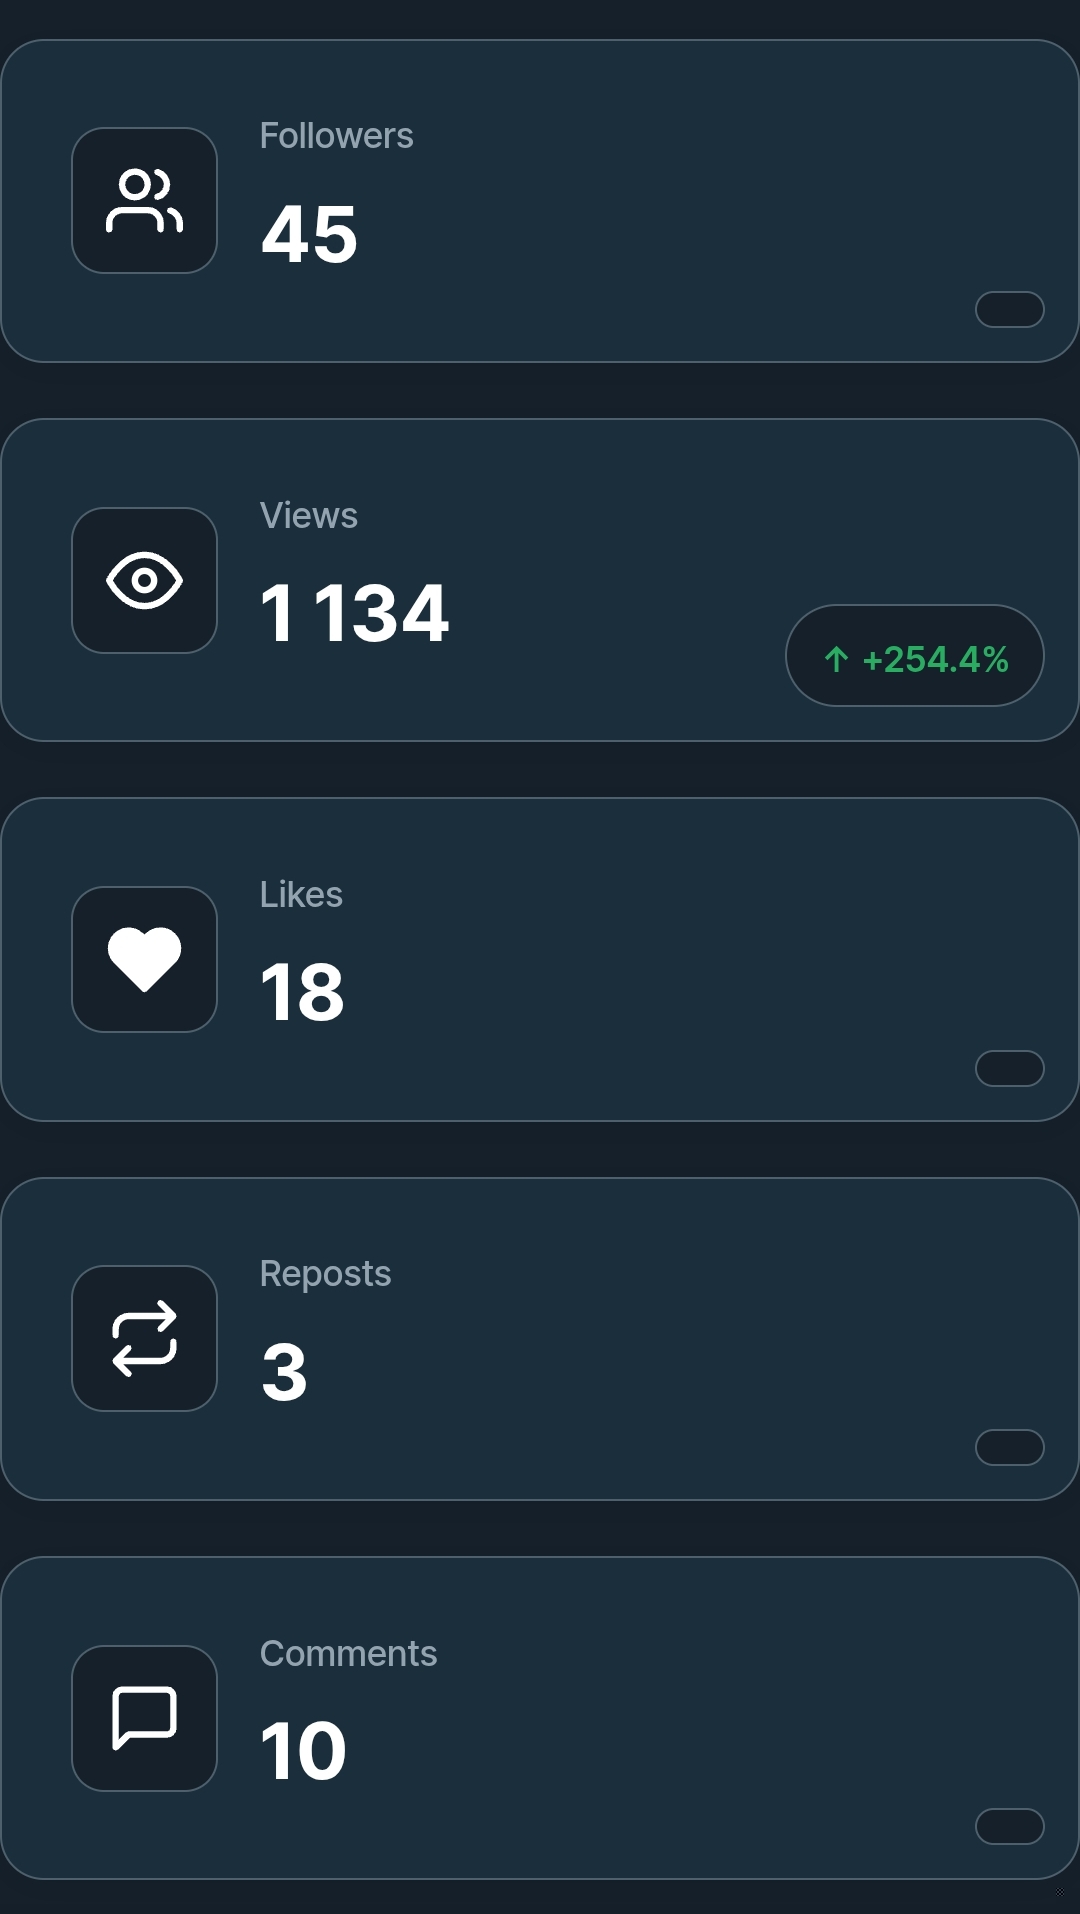Click the Reposts arrows icon
The width and height of the screenshot is (1080, 1914).
(x=144, y=1338)
